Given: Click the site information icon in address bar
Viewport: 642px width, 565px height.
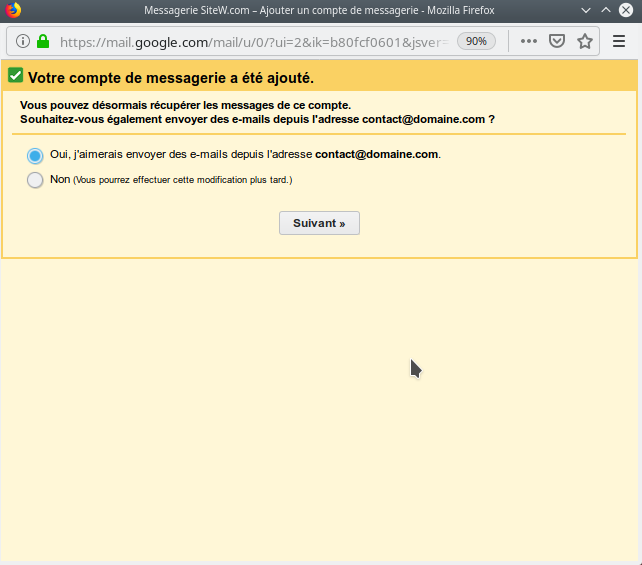Looking at the screenshot, I should tap(23, 42).
